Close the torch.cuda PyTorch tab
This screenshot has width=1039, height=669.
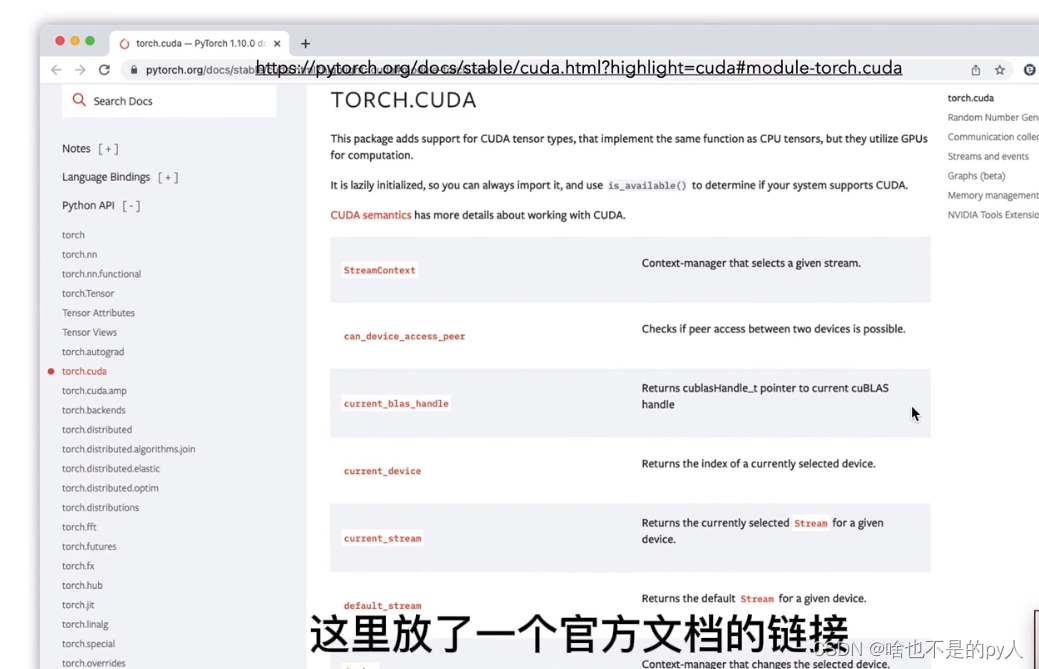coord(277,44)
